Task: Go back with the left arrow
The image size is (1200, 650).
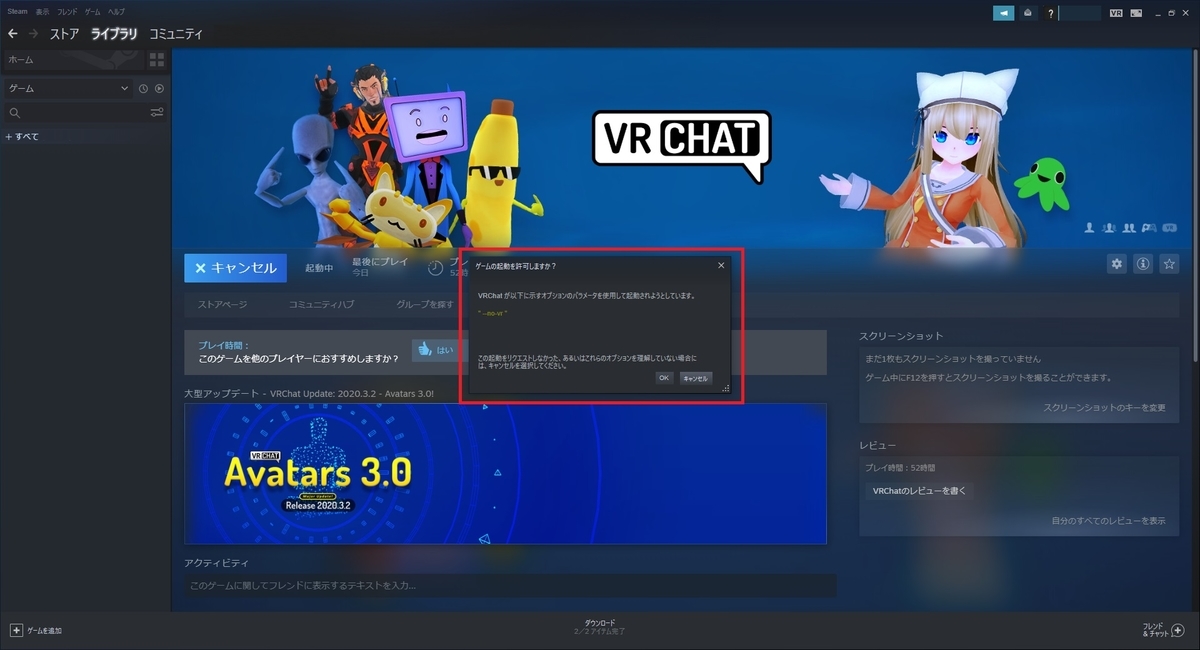Action: point(12,33)
